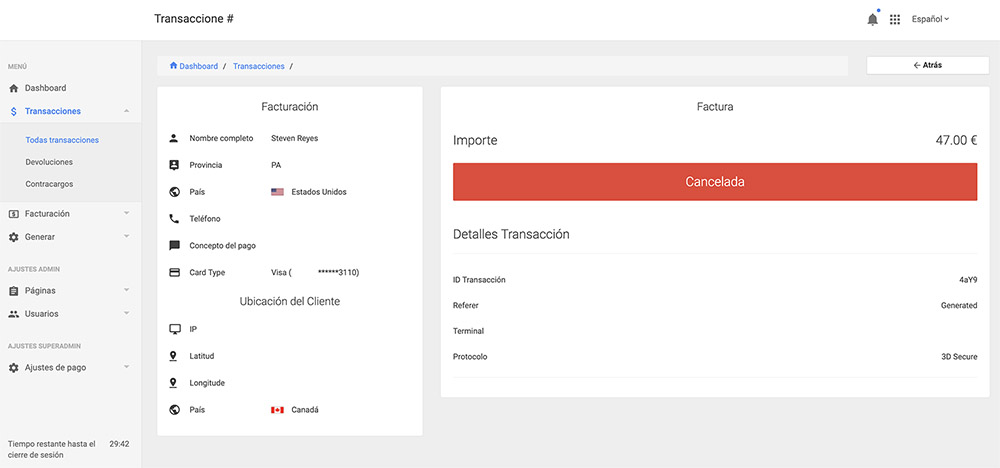Click the Atrás back button
The image size is (1000, 468).
(x=927, y=65)
